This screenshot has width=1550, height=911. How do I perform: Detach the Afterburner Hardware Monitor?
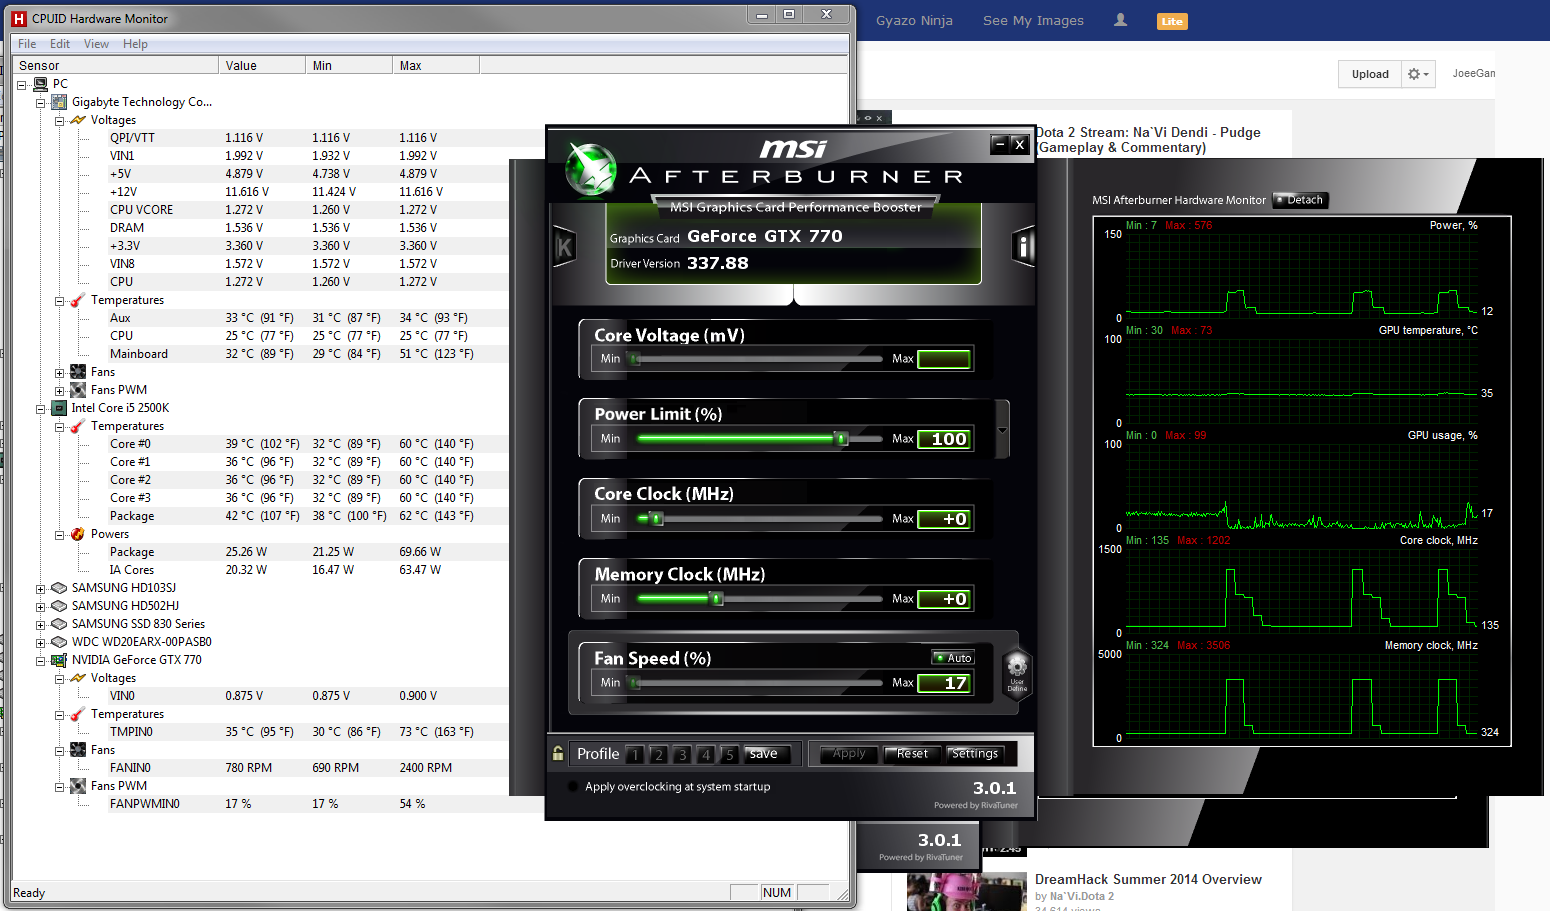pyautogui.click(x=1299, y=200)
